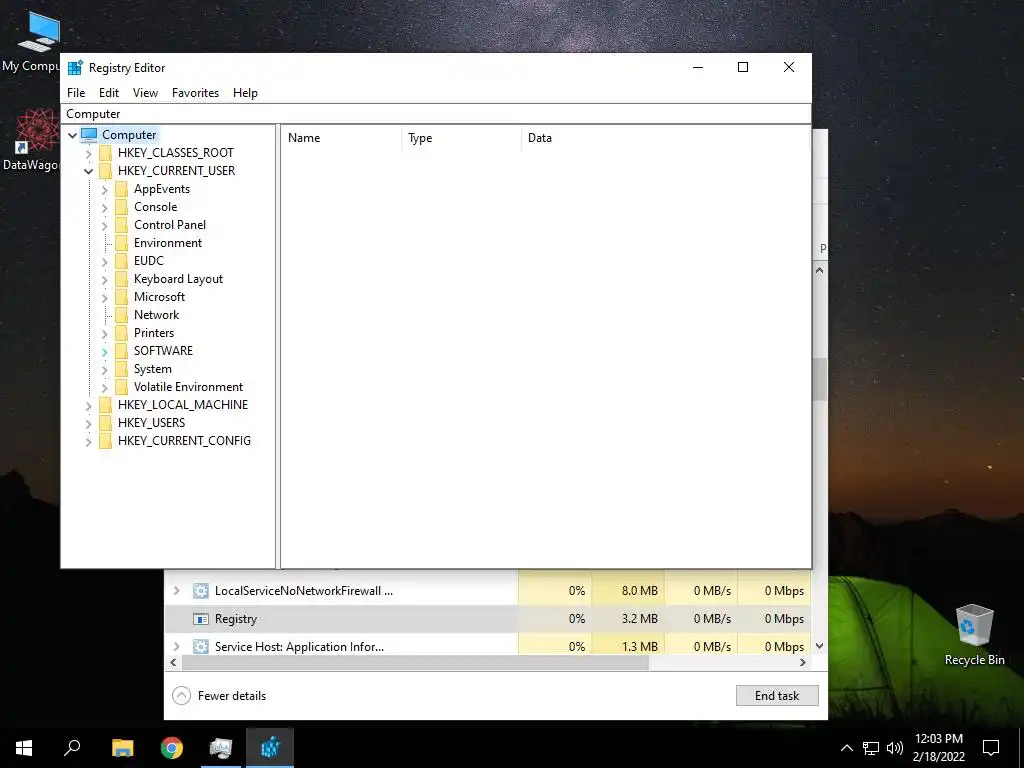Open the Edit menu
Image resolution: width=1024 pixels, height=768 pixels.
click(108, 93)
